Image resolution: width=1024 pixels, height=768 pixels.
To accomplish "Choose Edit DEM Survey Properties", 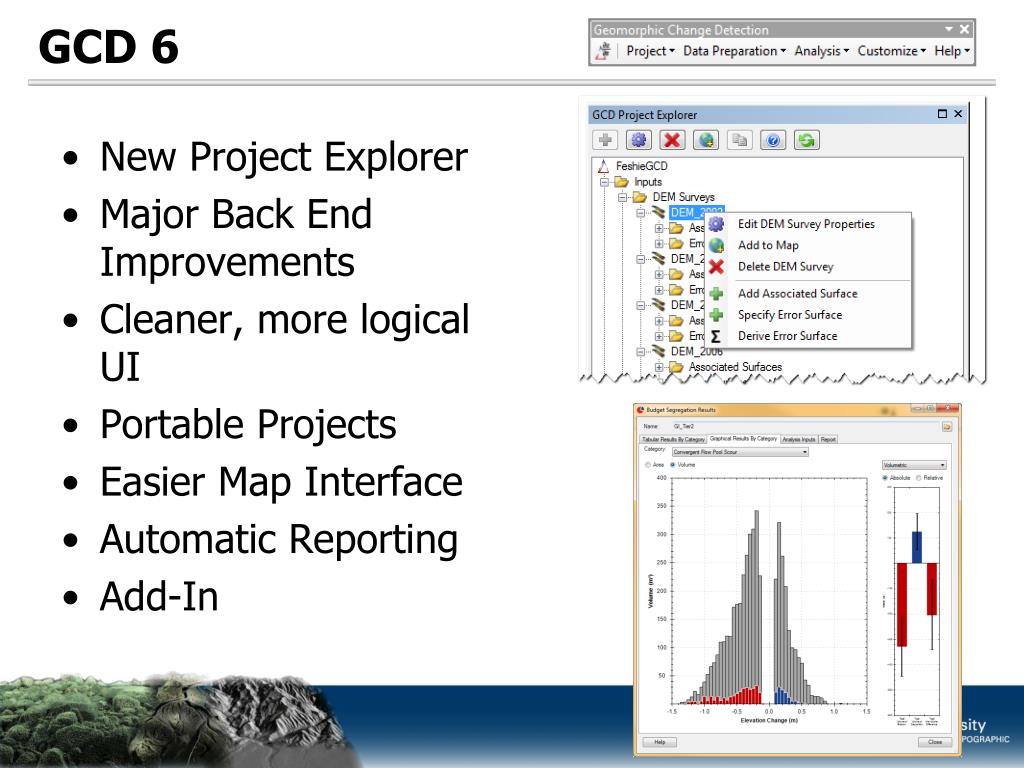I will pos(808,224).
